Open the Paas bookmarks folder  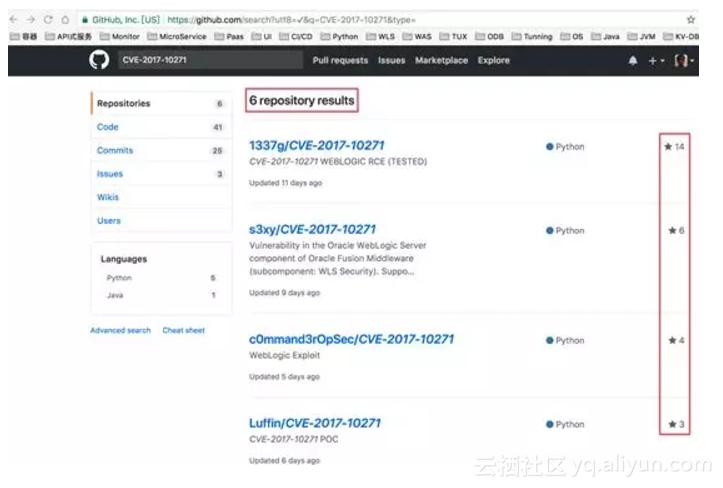[x=229, y=36]
